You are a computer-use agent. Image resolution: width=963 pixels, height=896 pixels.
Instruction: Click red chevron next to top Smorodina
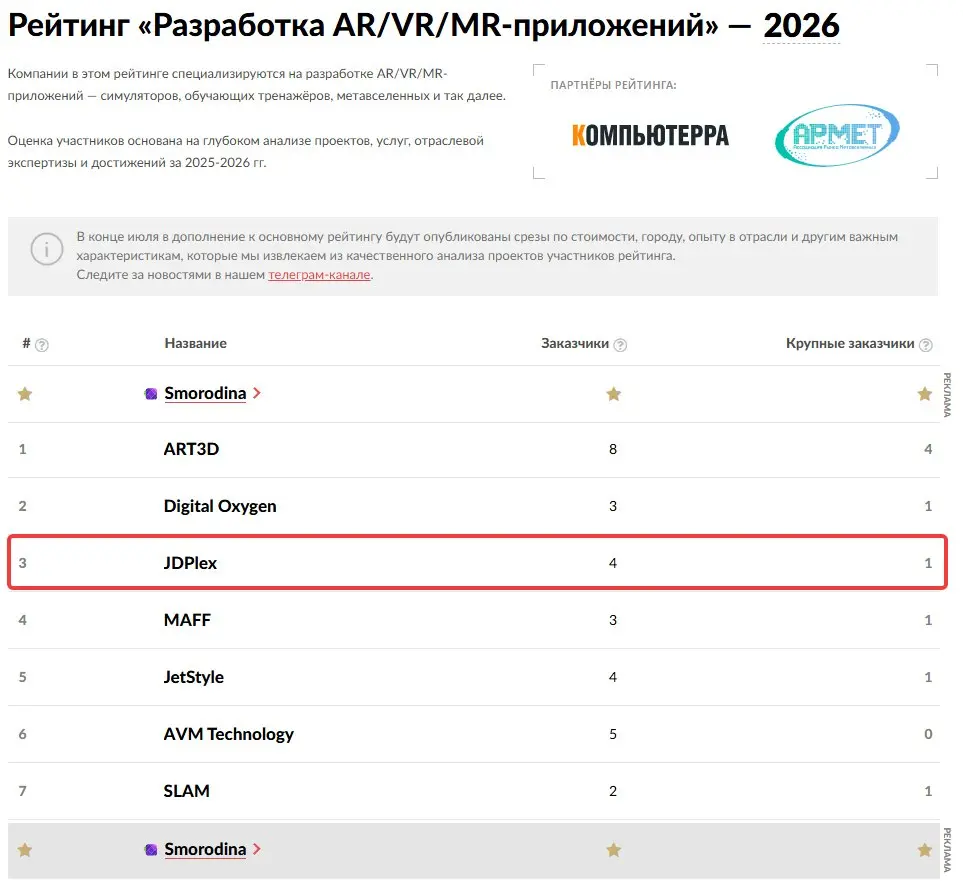257,393
